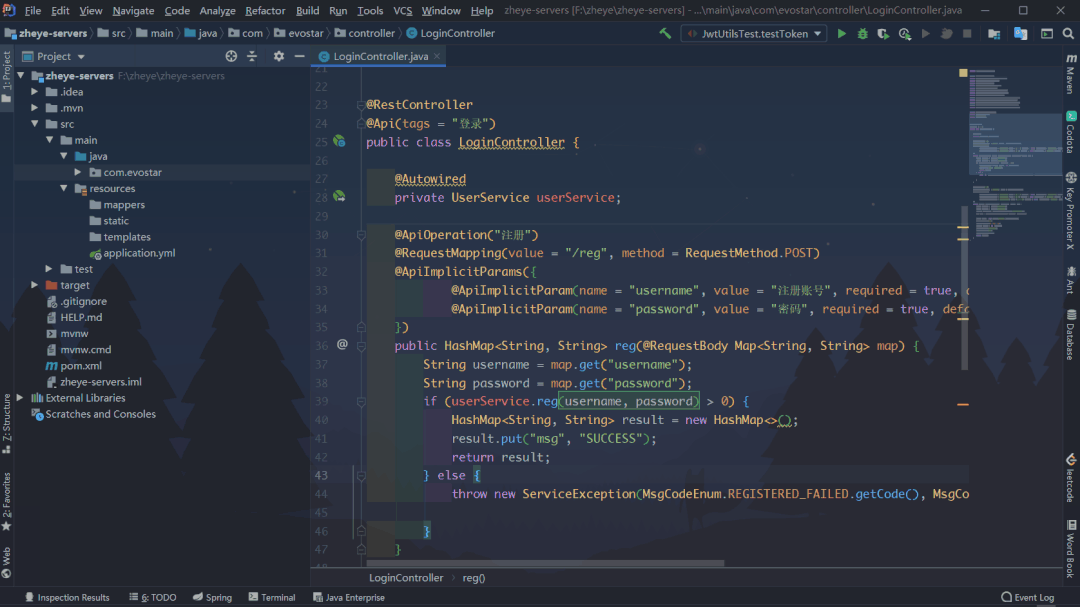This screenshot has width=1080, height=607.
Task: Toggle the Web tool window stripe
Action: coord(6,562)
